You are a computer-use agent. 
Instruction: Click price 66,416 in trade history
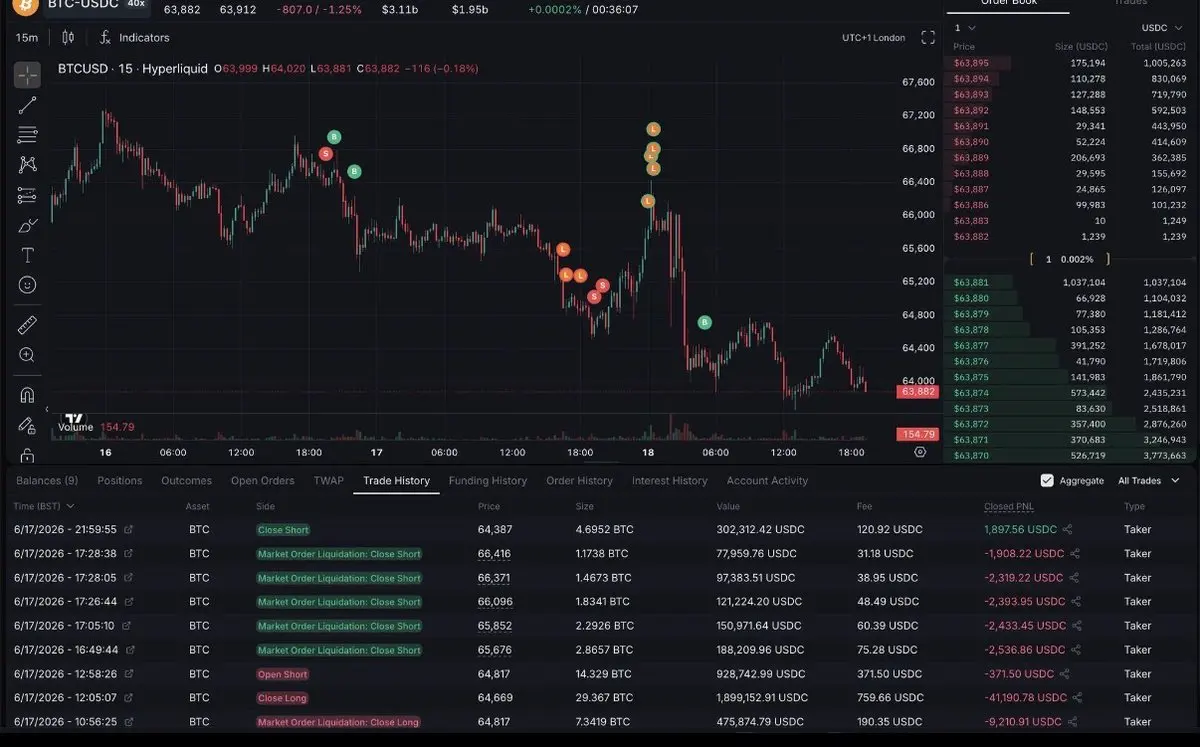click(x=494, y=554)
